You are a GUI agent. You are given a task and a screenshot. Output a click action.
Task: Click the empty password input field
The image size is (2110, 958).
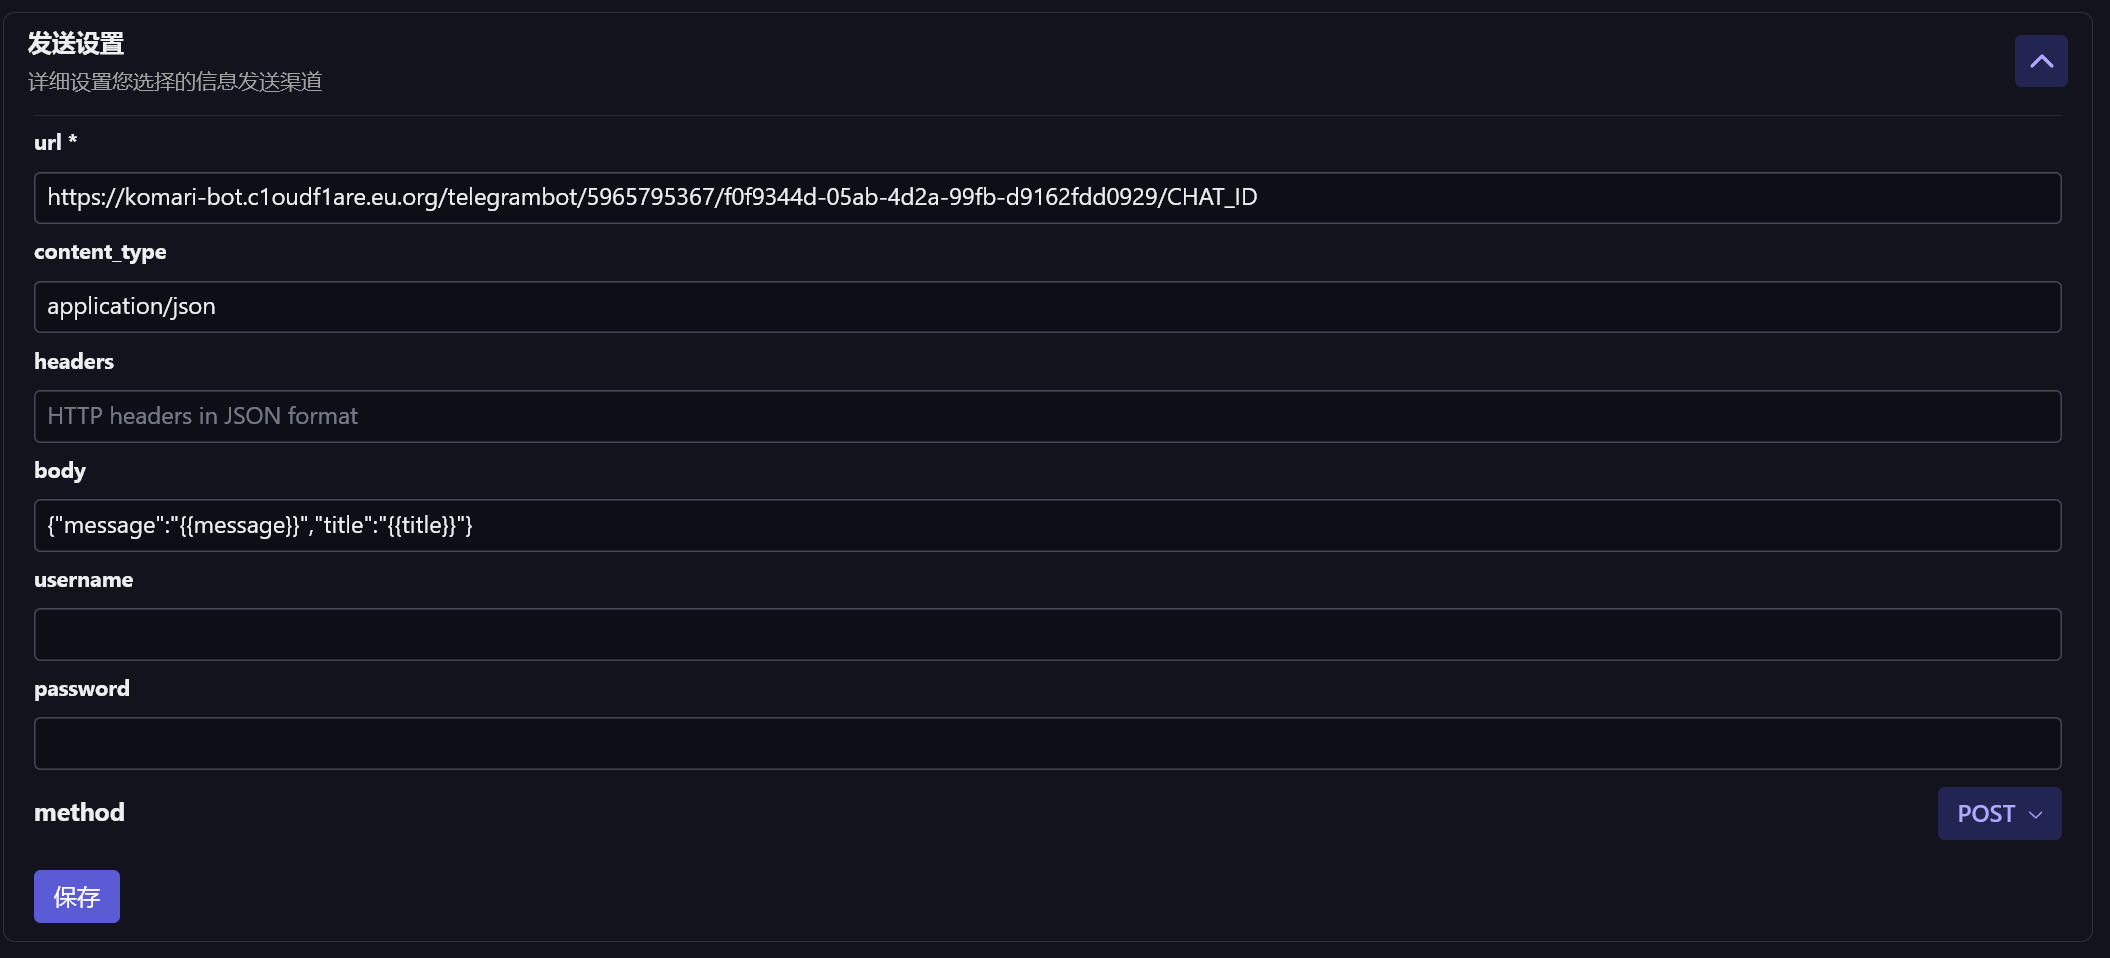pos(1047,743)
